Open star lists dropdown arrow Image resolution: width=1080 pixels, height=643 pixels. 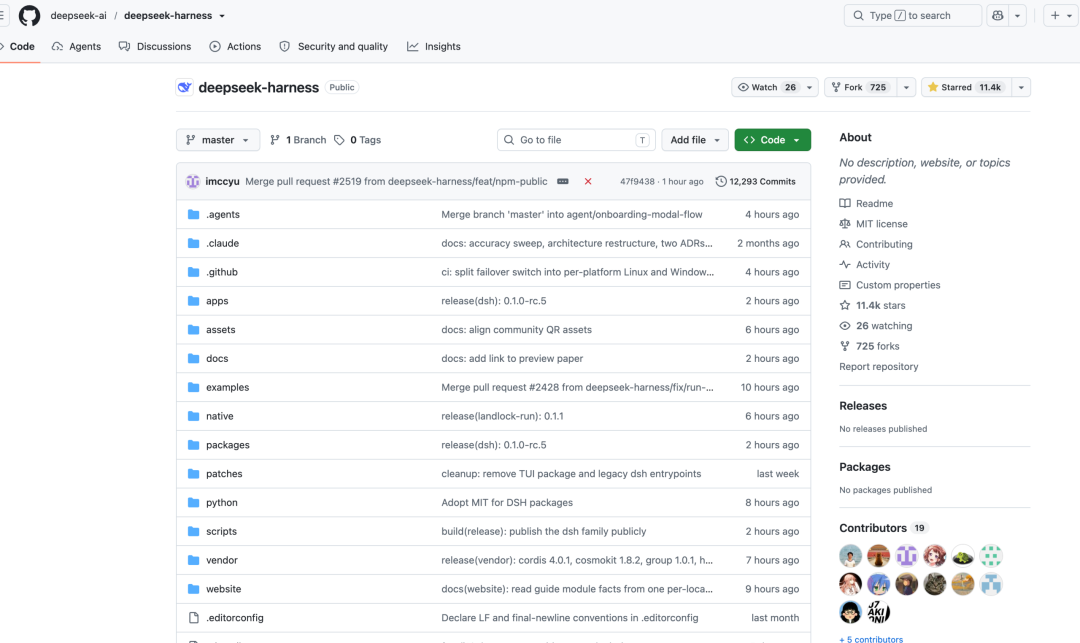coord(1021,87)
